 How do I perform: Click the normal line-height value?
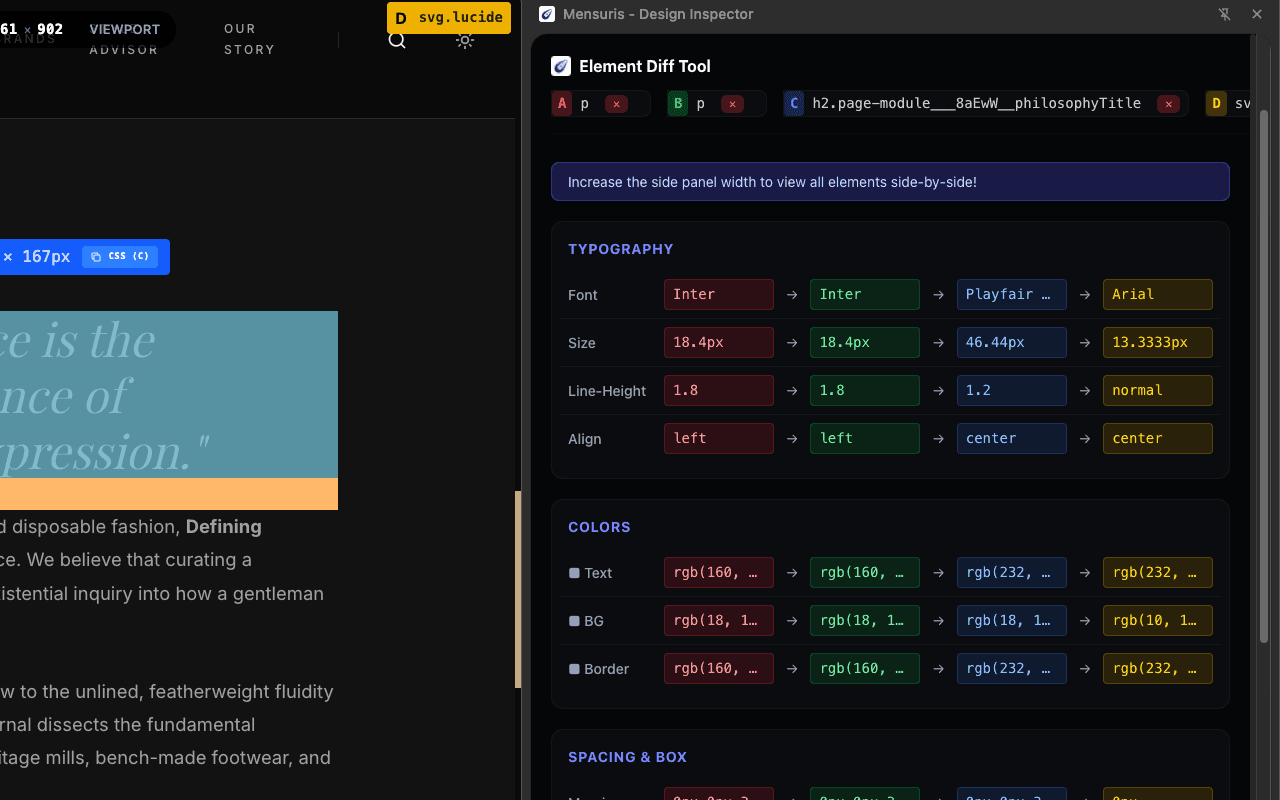1158,390
